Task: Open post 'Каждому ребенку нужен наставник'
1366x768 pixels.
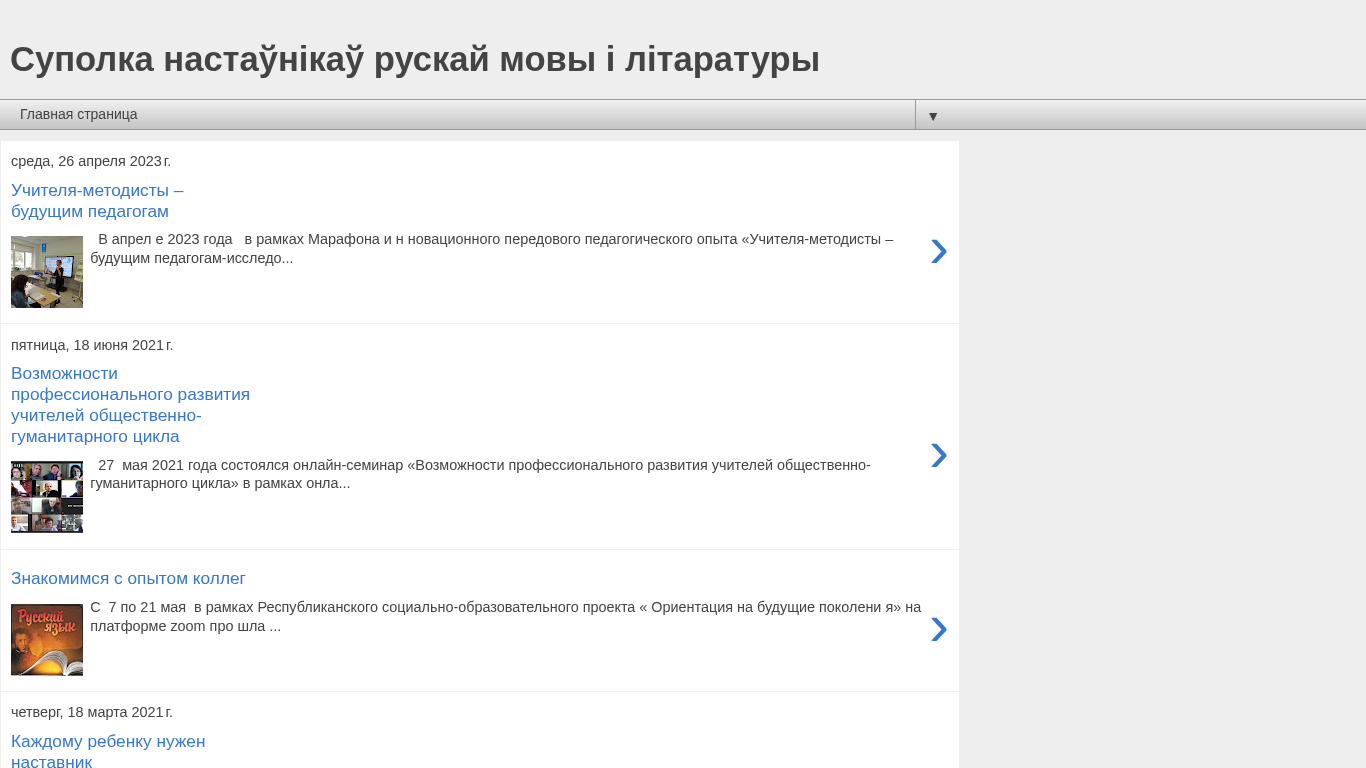Action: 108,751
